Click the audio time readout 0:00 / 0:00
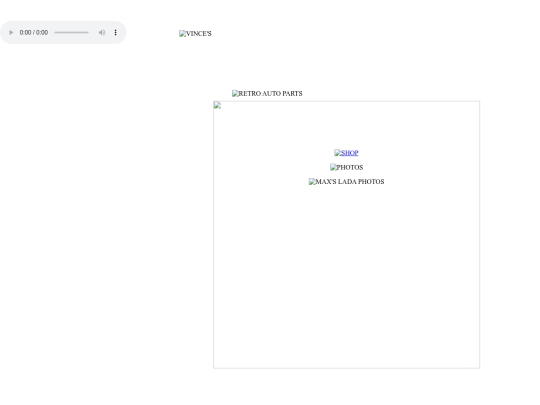This screenshot has width=540, height=405. pos(34,32)
